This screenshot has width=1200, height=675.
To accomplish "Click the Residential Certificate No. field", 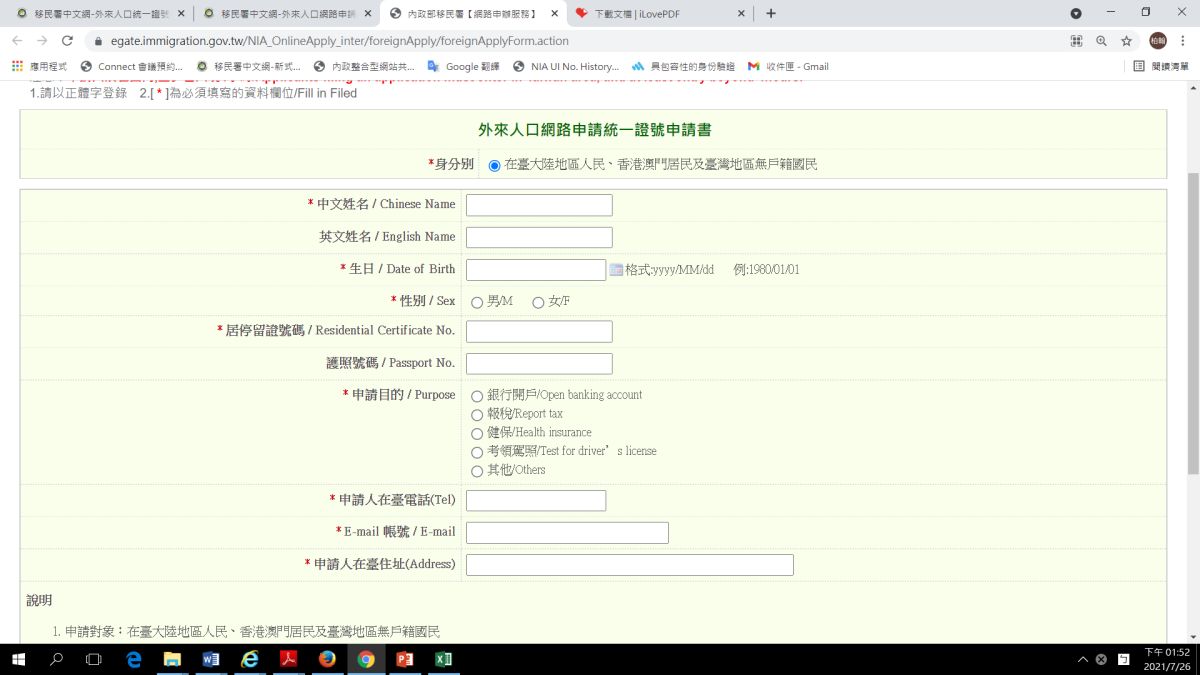I will [539, 332].
